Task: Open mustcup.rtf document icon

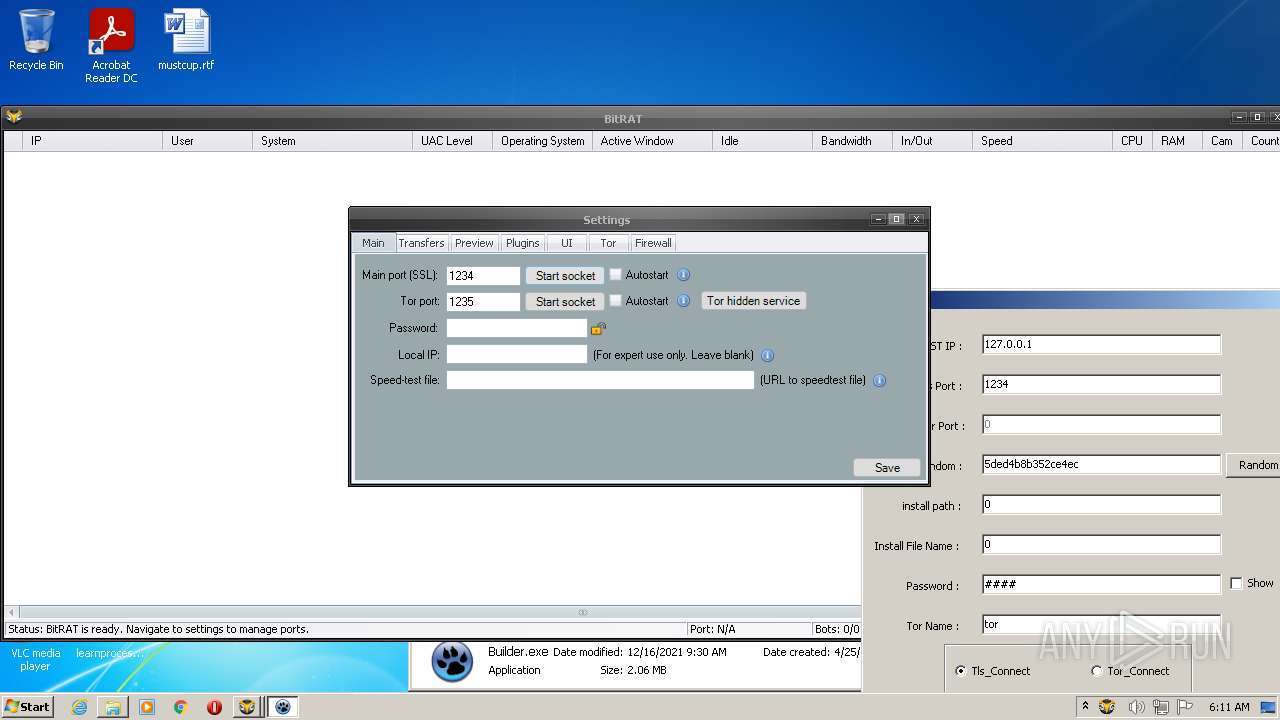Action: 186,40
